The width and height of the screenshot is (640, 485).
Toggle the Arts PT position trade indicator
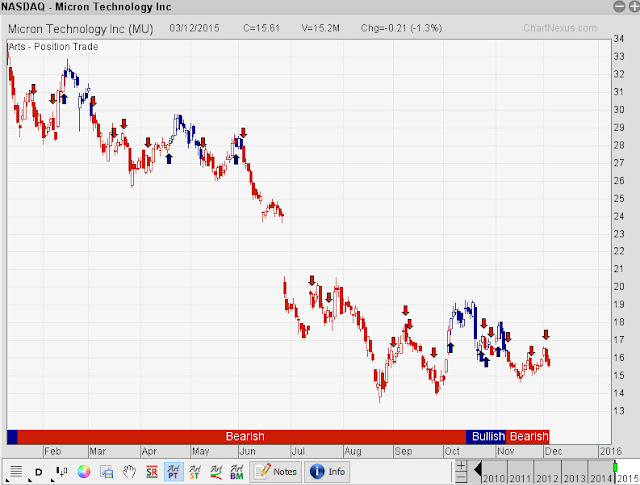(173, 472)
